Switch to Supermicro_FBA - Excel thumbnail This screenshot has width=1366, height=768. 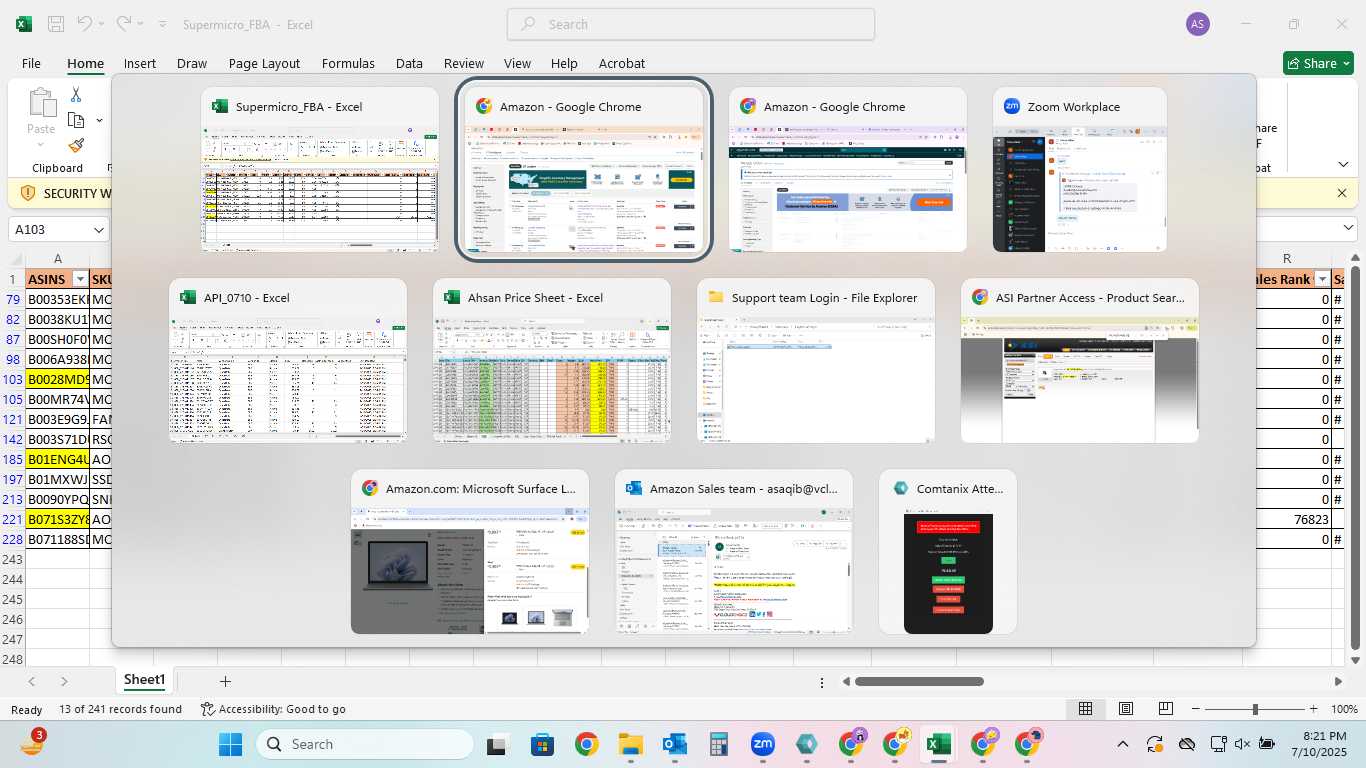(320, 170)
